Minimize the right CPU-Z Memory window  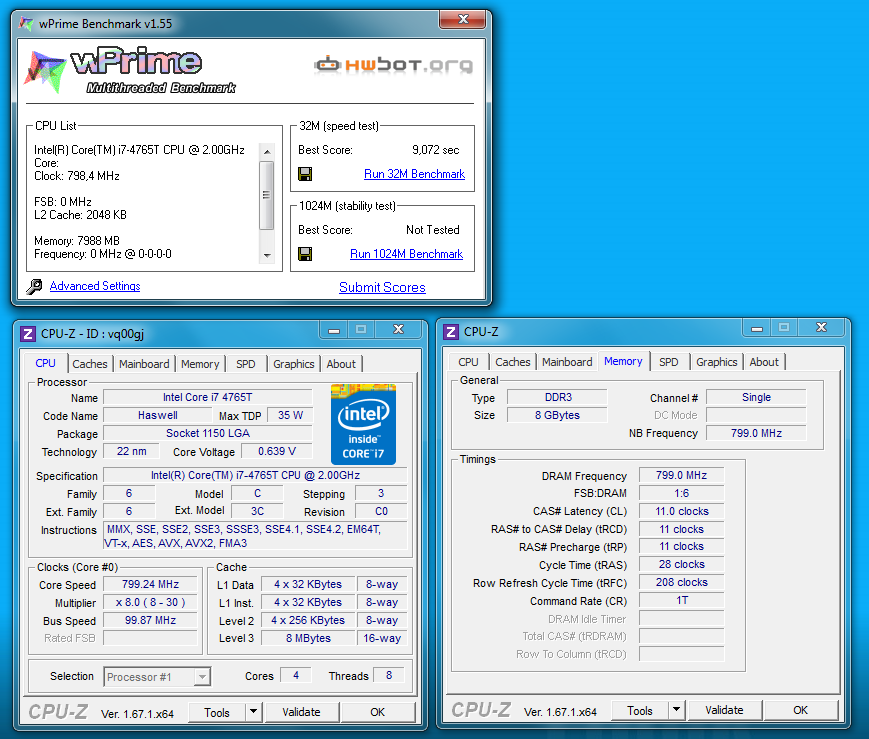(x=757, y=328)
